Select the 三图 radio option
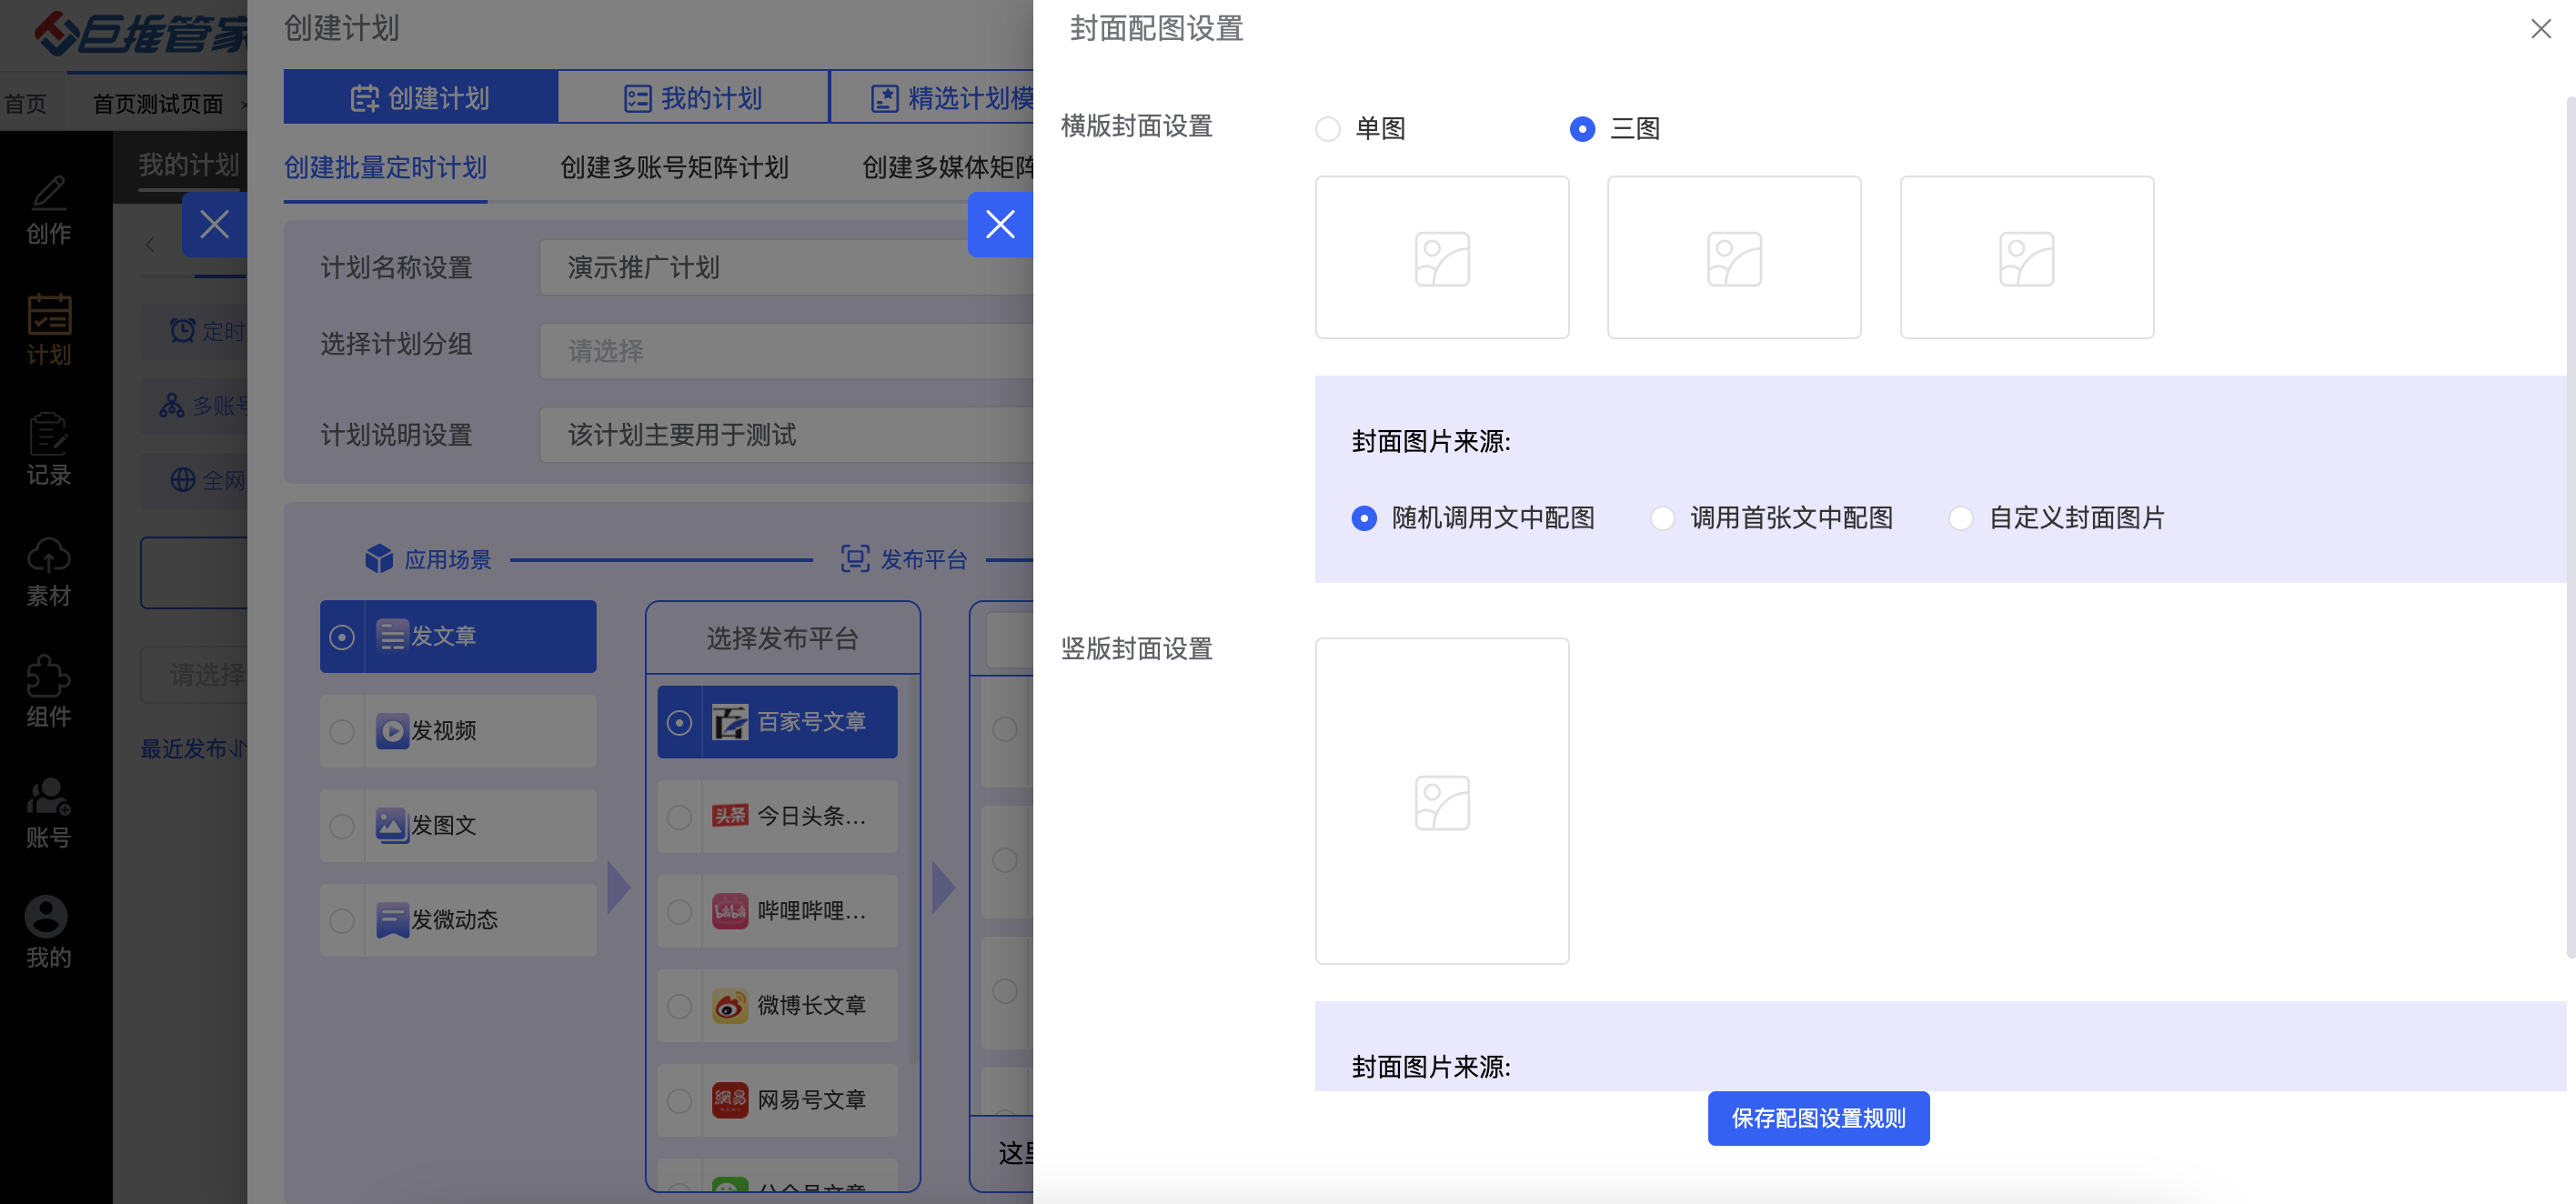Image resolution: width=2576 pixels, height=1204 pixels. 1581,129
